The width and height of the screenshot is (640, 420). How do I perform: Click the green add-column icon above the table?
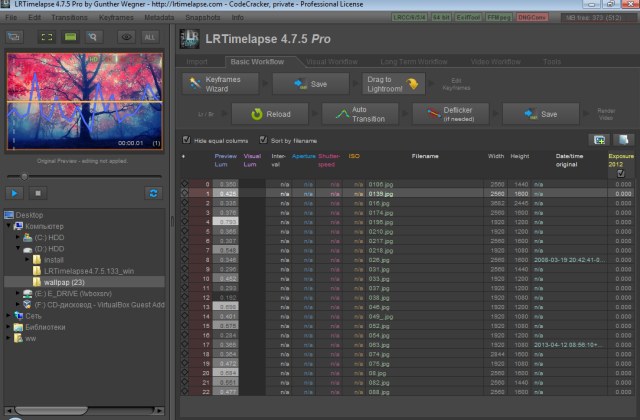coord(599,140)
